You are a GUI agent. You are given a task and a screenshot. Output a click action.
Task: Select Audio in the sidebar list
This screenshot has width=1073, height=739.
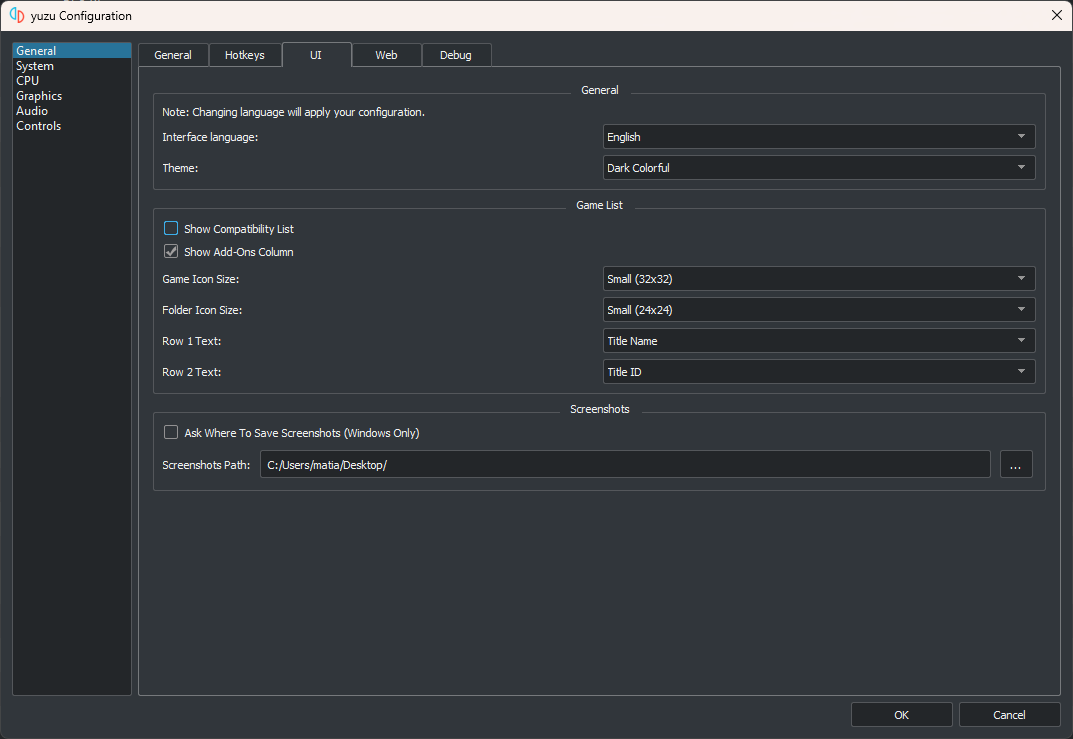pyautogui.click(x=32, y=111)
